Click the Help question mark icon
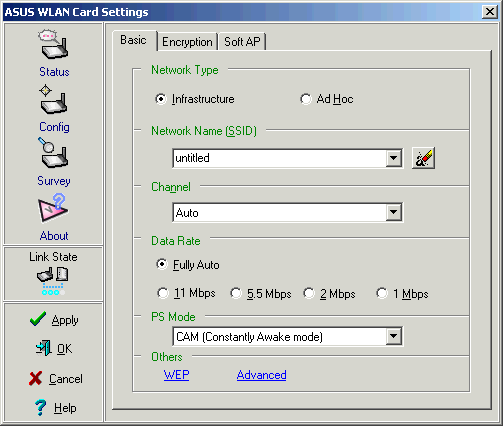The height and width of the screenshot is (426, 503). tap(40, 407)
